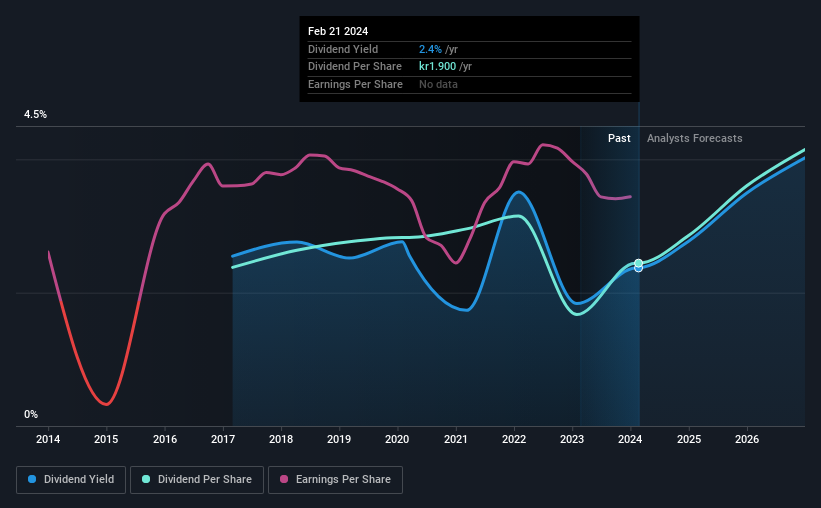
Task: Click the 4.5% y-axis label
Action: 35,114
